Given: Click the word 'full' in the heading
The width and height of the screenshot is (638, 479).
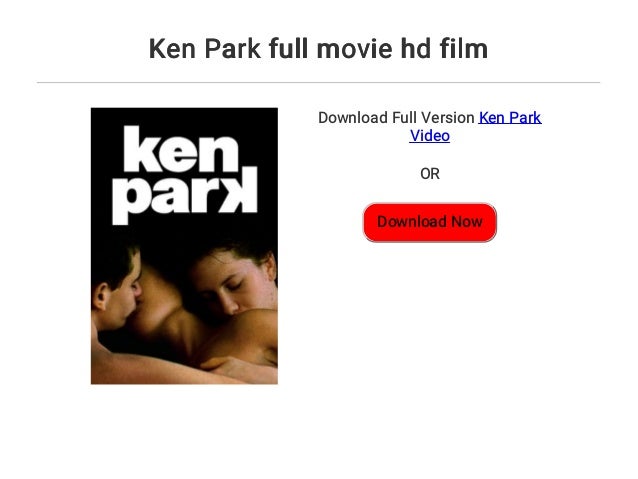Looking at the screenshot, I should [288, 48].
